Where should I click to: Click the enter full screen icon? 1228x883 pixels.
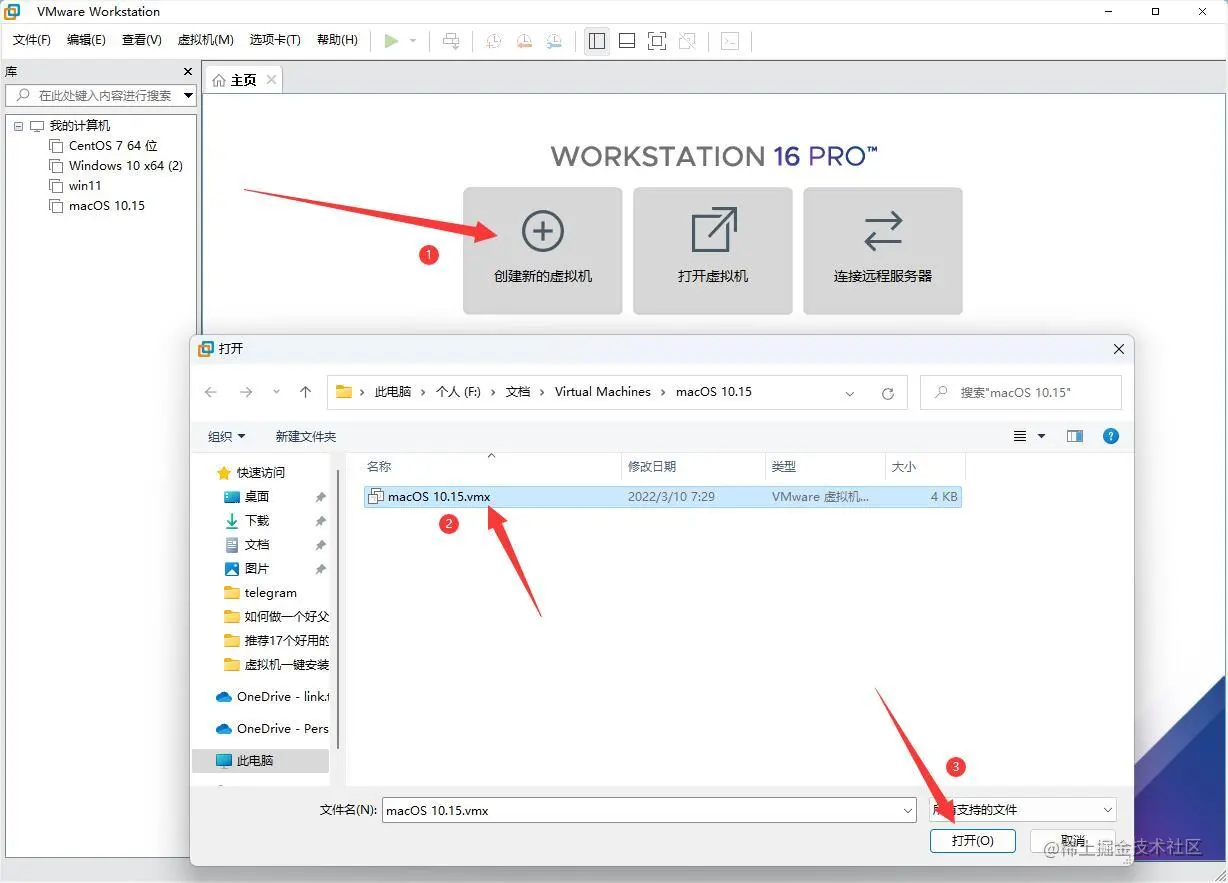[x=657, y=41]
